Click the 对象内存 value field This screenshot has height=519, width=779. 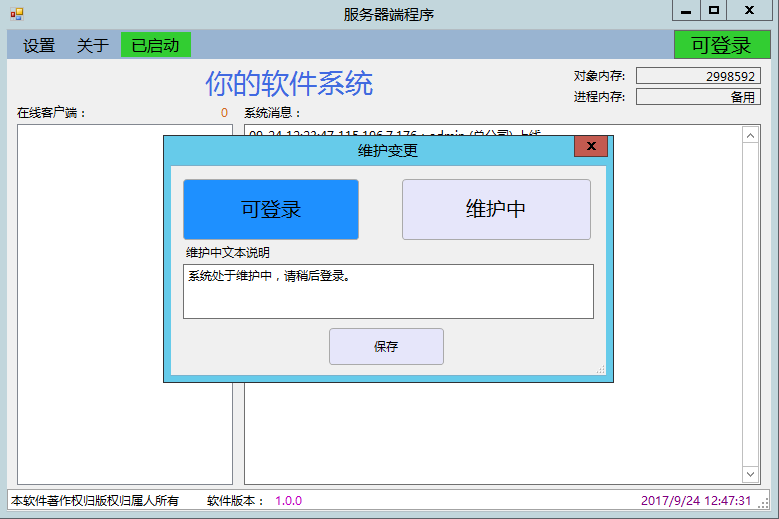point(697,76)
